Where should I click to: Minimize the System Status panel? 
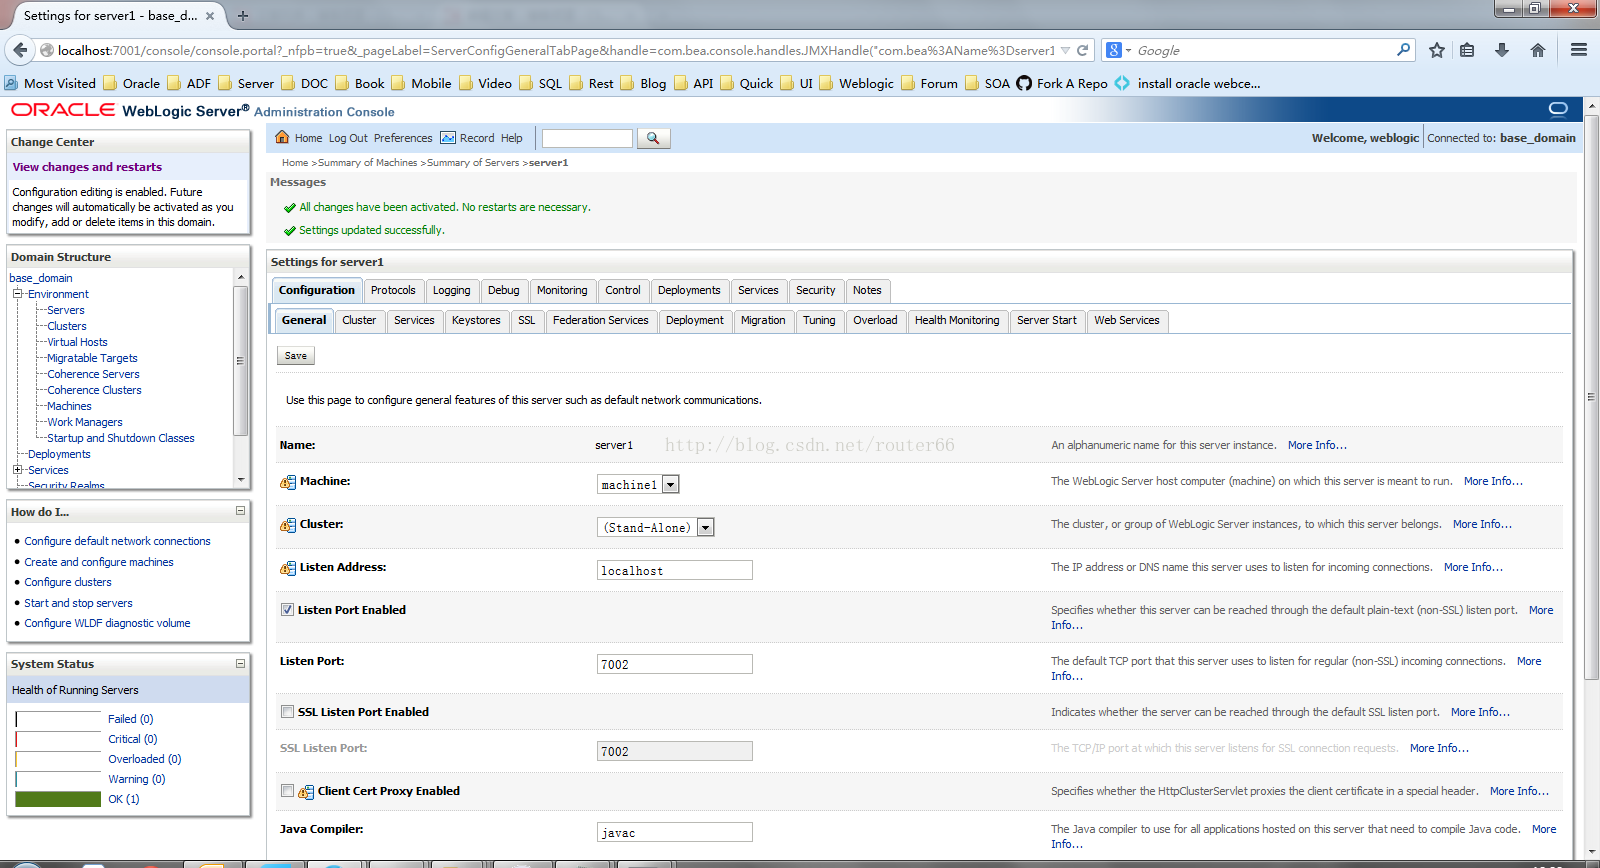click(240, 663)
